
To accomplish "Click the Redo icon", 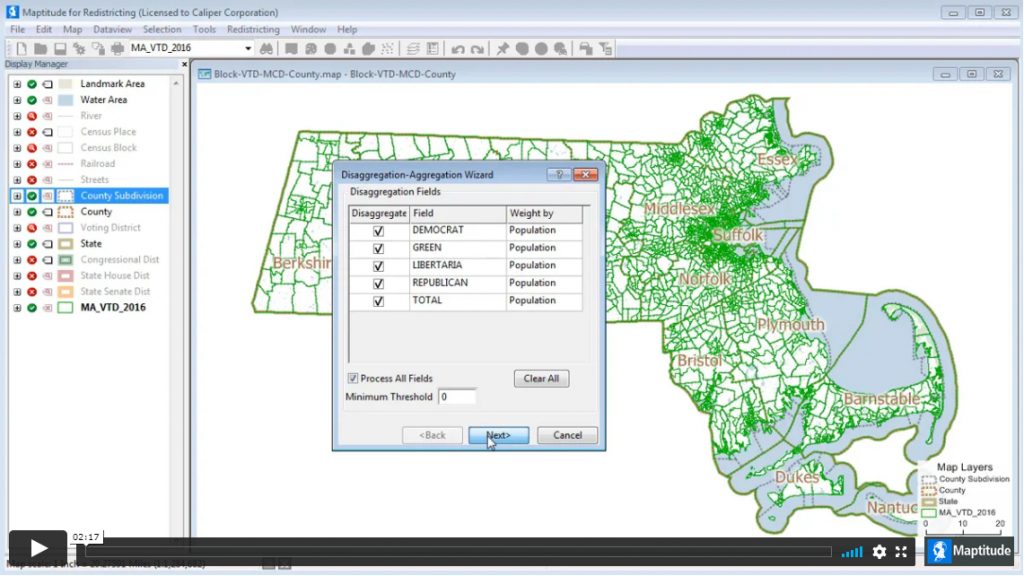I will (477, 48).
